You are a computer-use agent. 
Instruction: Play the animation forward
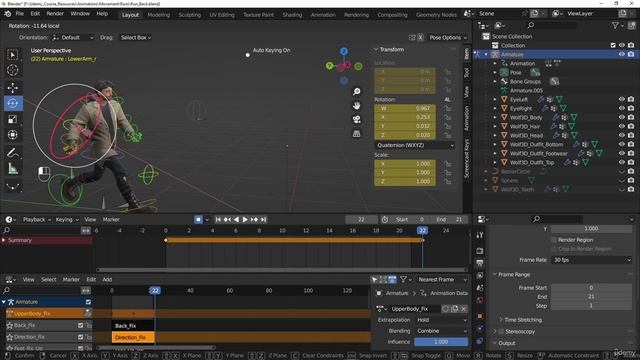pyautogui.click(x=245, y=220)
